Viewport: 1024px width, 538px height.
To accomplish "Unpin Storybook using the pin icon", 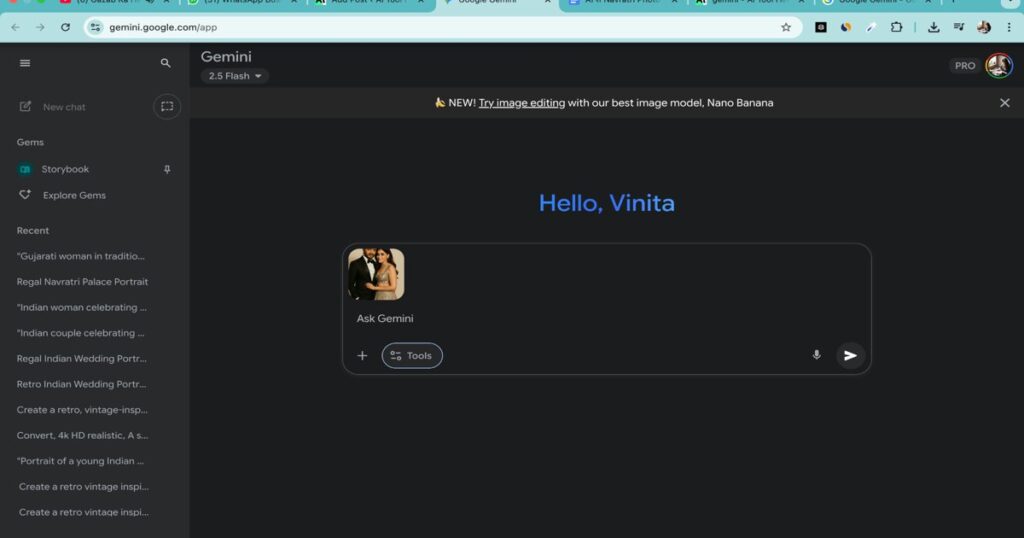I will click(167, 170).
